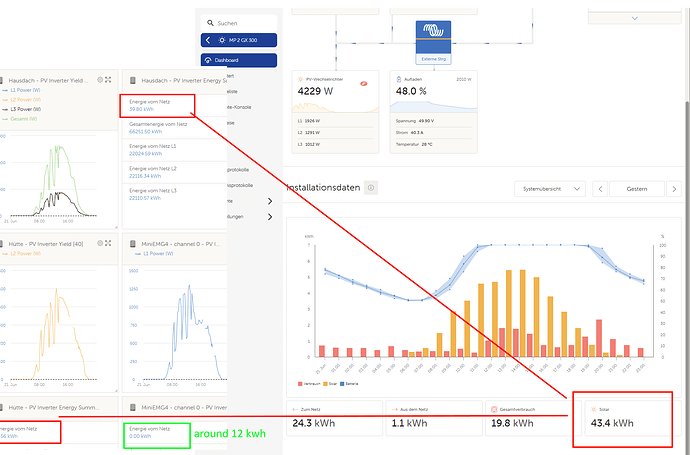
Task: Expand the sidebar submenu chevron above 'dungen'
Action: pyautogui.click(x=270, y=201)
